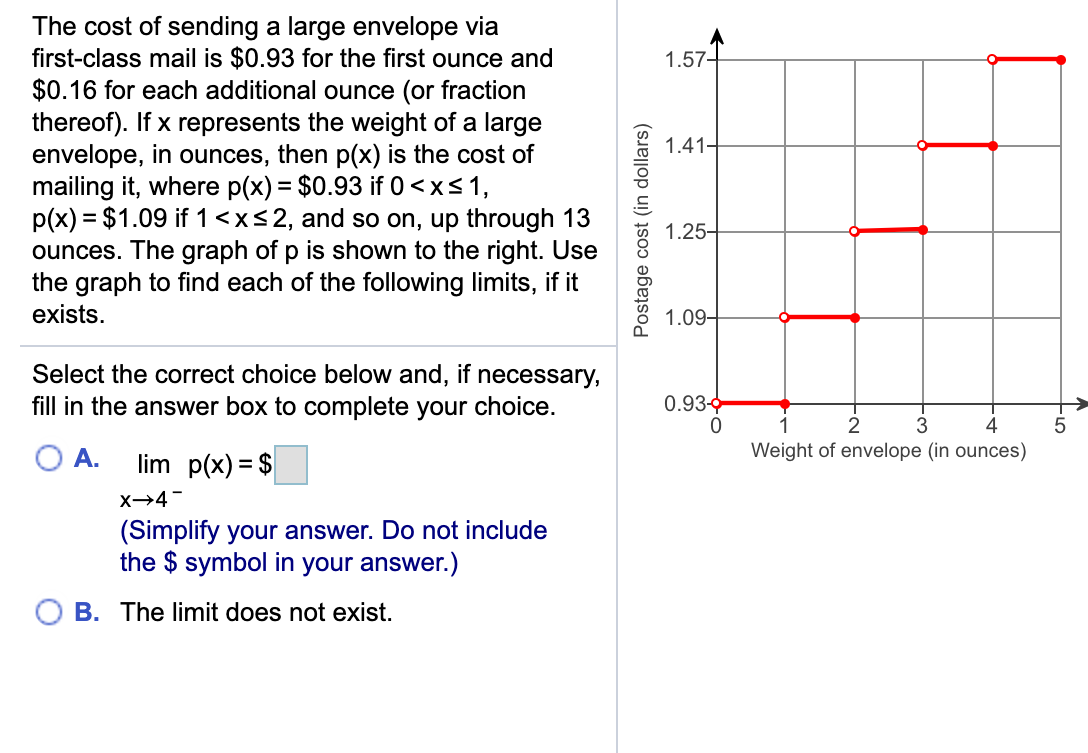Click the empty answer input box
The height and width of the screenshot is (753, 1088).
click(292, 465)
